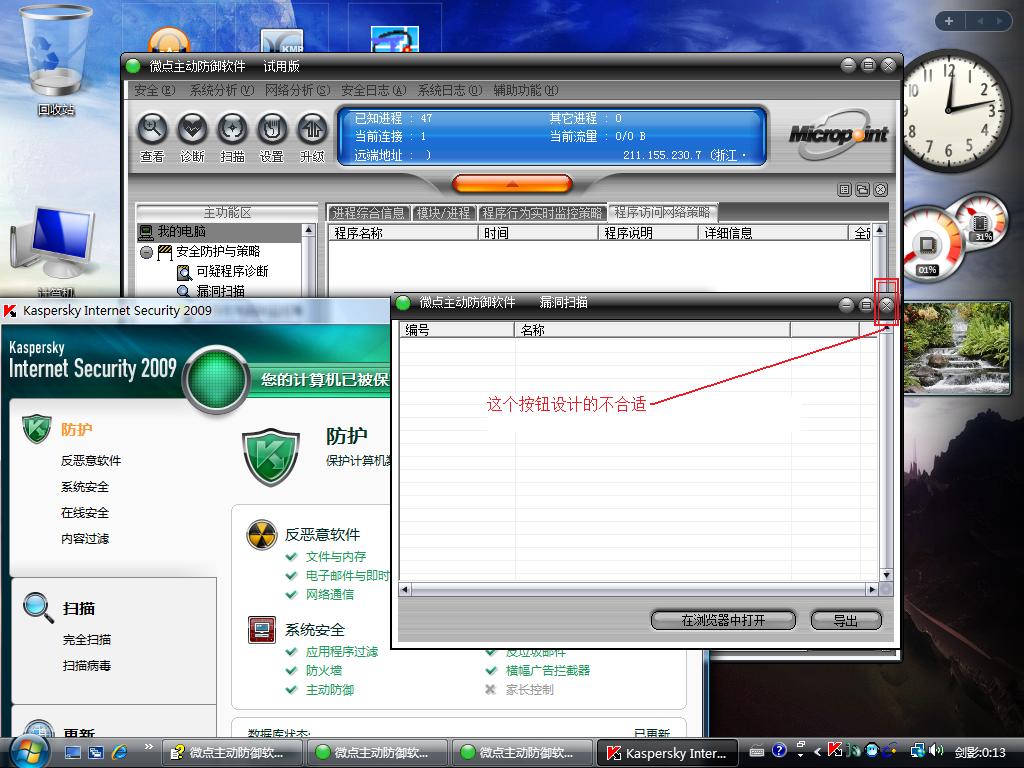Image resolution: width=1024 pixels, height=768 pixels.
Task: Add a gadget with the sidebar plus button
Action: (949, 21)
